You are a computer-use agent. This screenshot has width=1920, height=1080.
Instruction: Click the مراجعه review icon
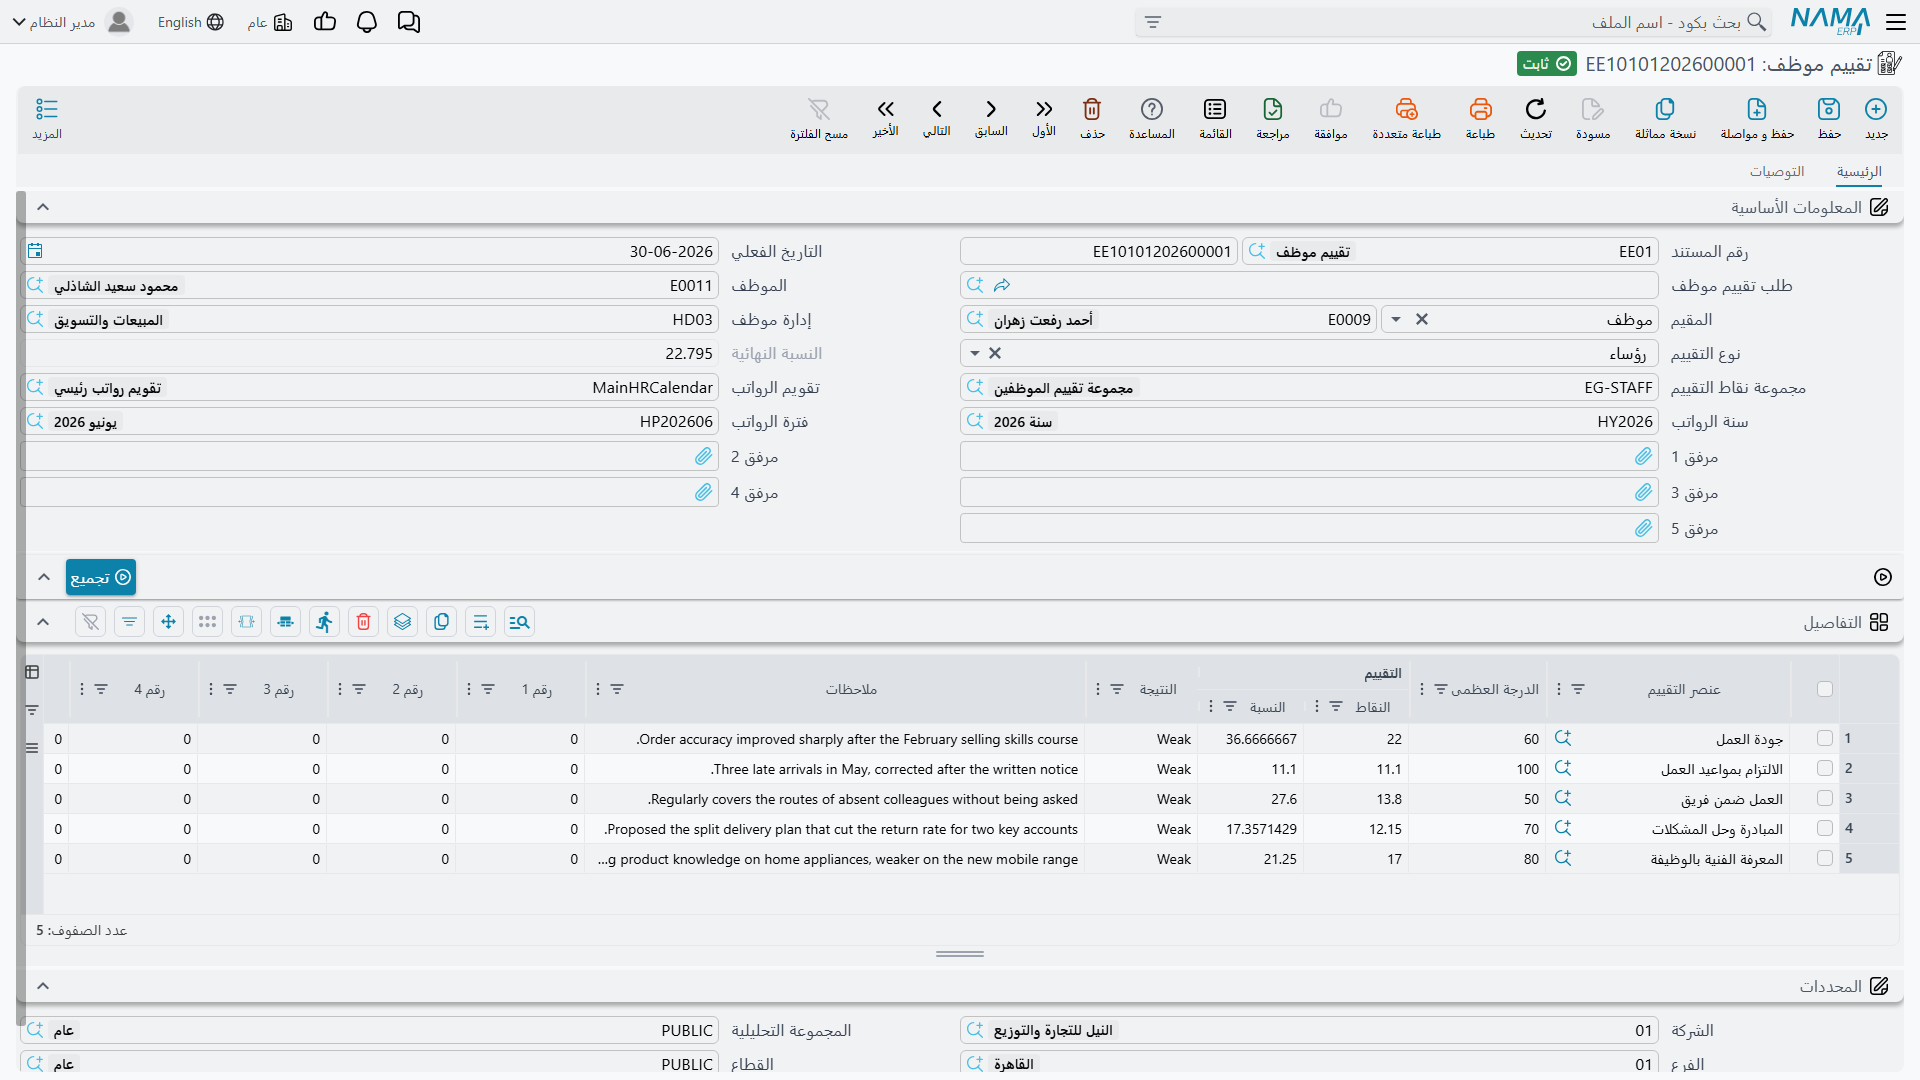1273,109
